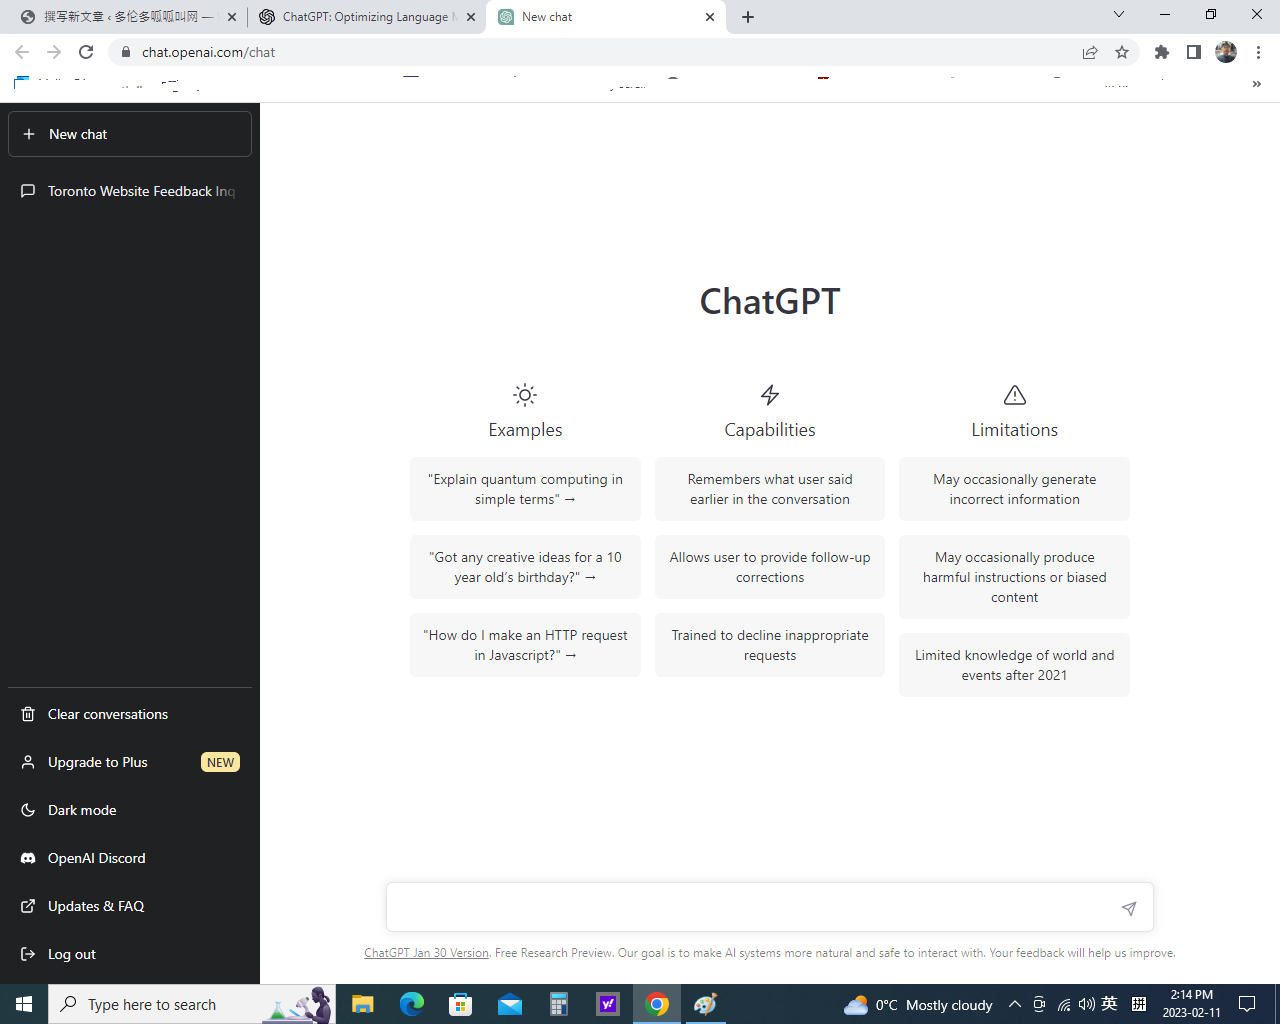Click the browser forward arrow
Viewport: 1280px width, 1024px height.
click(x=54, y=52)
